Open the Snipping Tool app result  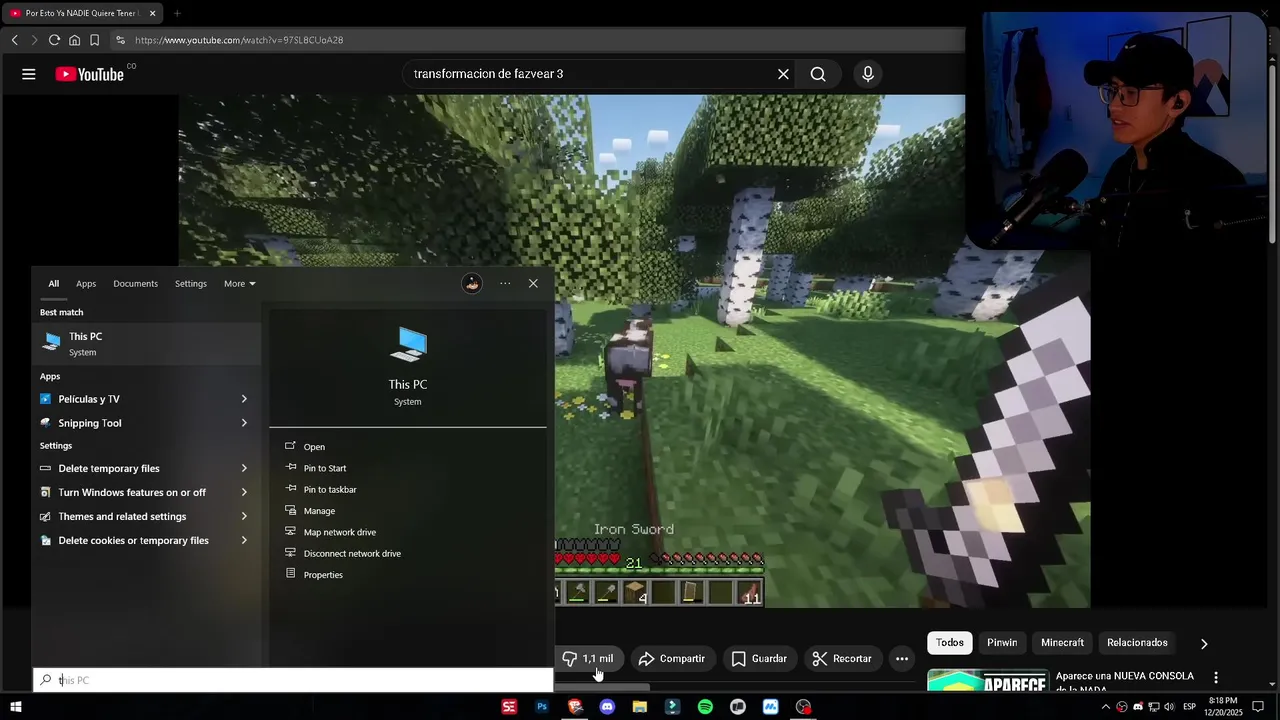pyautogui.click(x=130, y=423)
